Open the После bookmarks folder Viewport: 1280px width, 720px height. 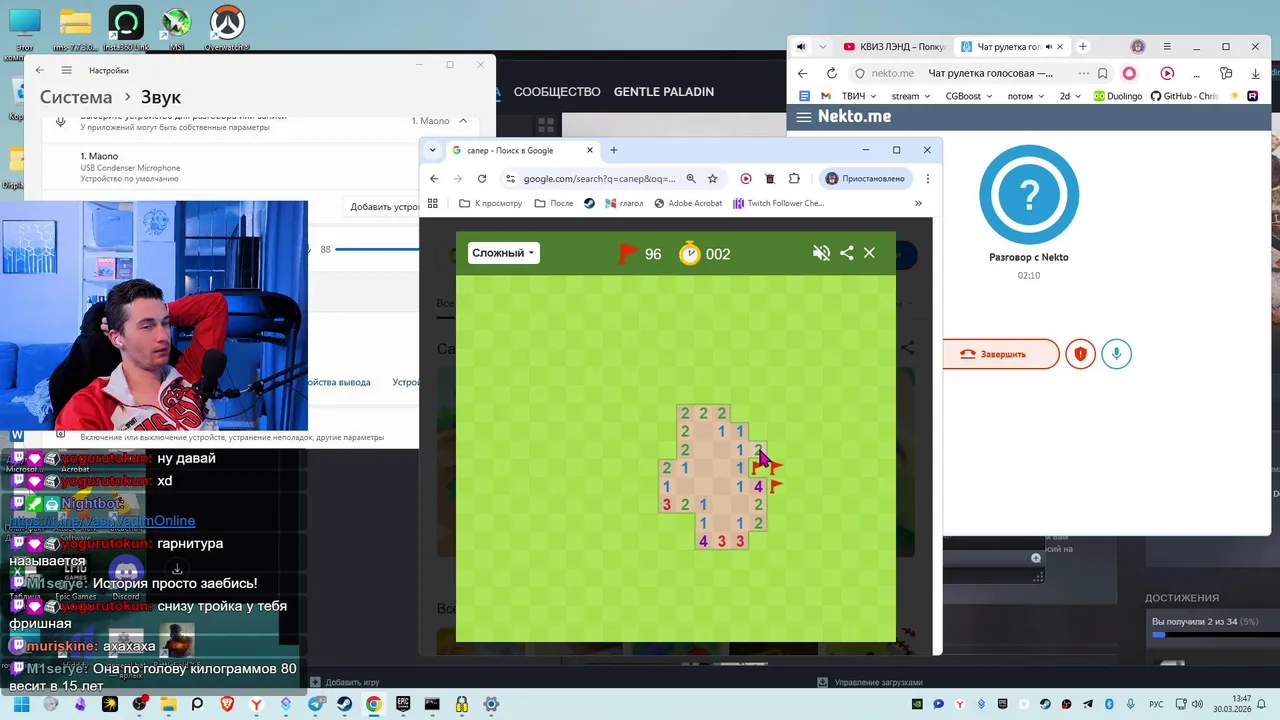pos(554,203)
